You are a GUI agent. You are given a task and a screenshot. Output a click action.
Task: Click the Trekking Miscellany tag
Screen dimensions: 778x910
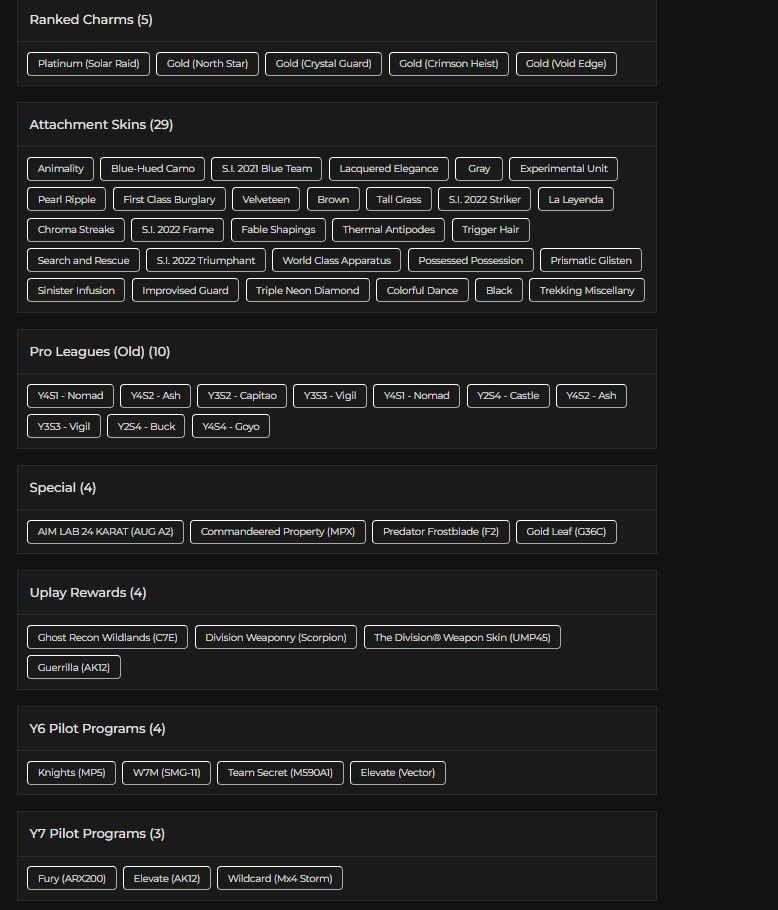(x=587, y=291)
